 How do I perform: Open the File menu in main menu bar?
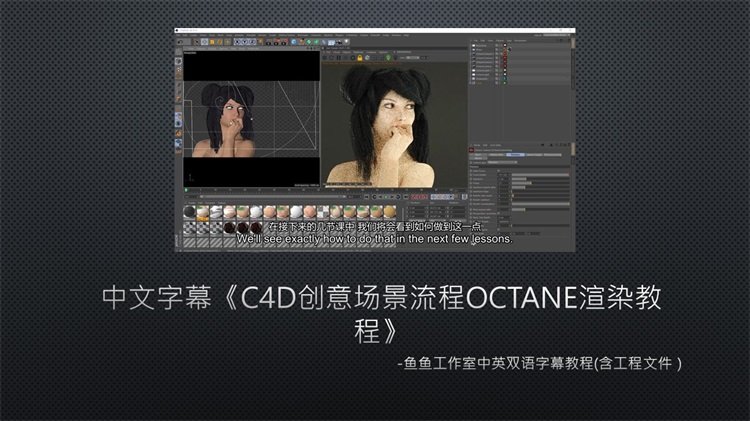coord(179,35)
